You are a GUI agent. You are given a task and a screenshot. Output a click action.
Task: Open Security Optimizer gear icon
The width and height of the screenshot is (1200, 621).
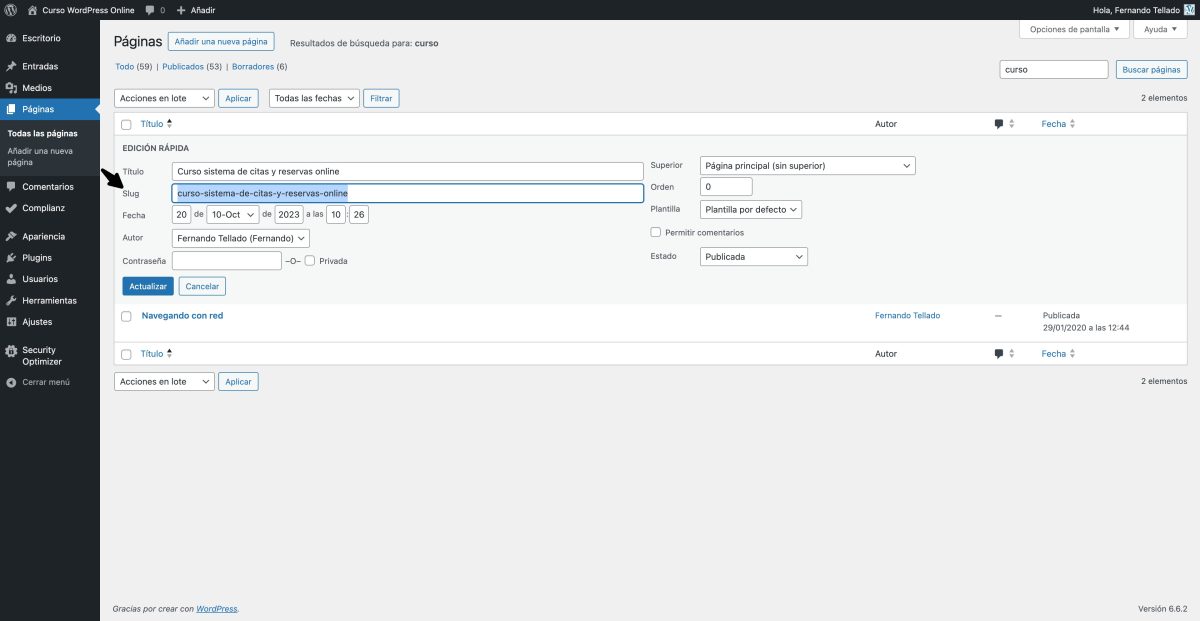[x=11, y=351]
